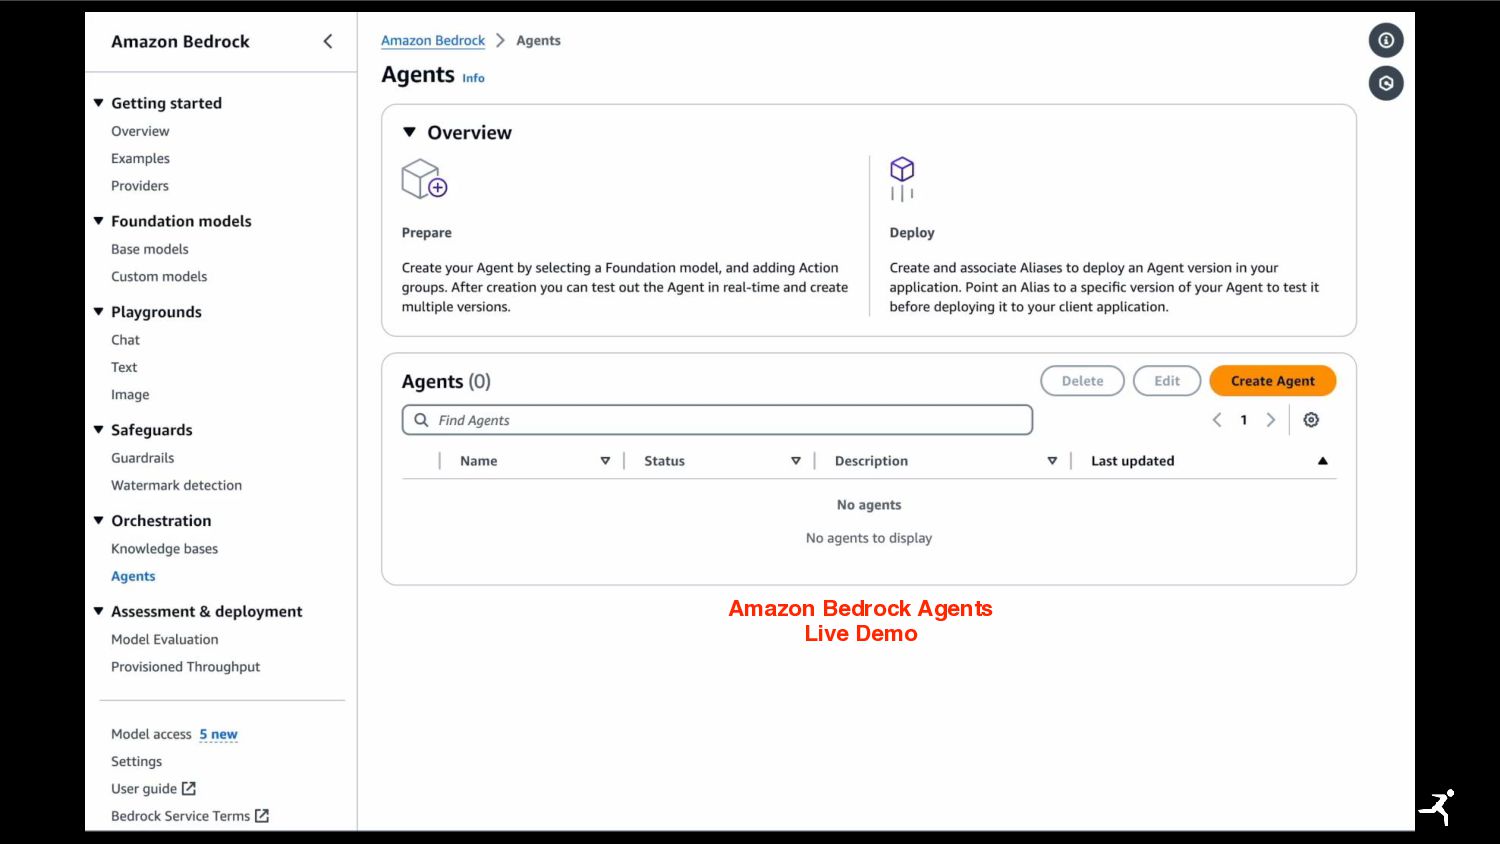
Task: Open Examples in sidebar
Action: pyautogui.click(x=140, y=158)
